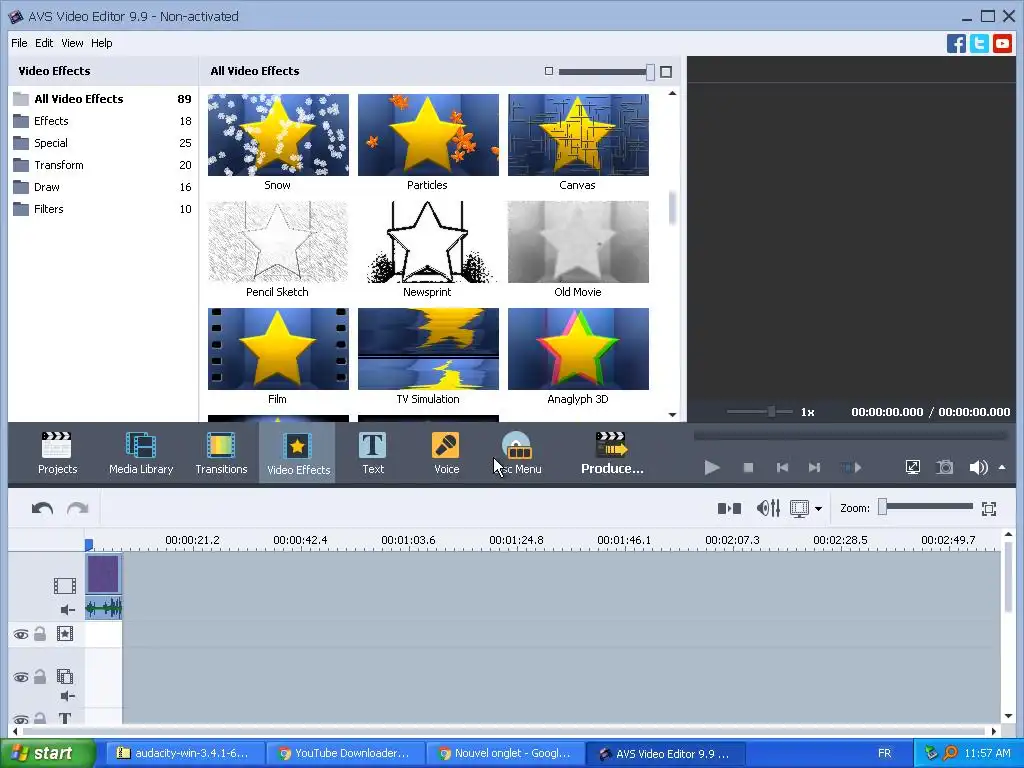
Task: Click the next scene button
Action: click(x=850, y=468)
